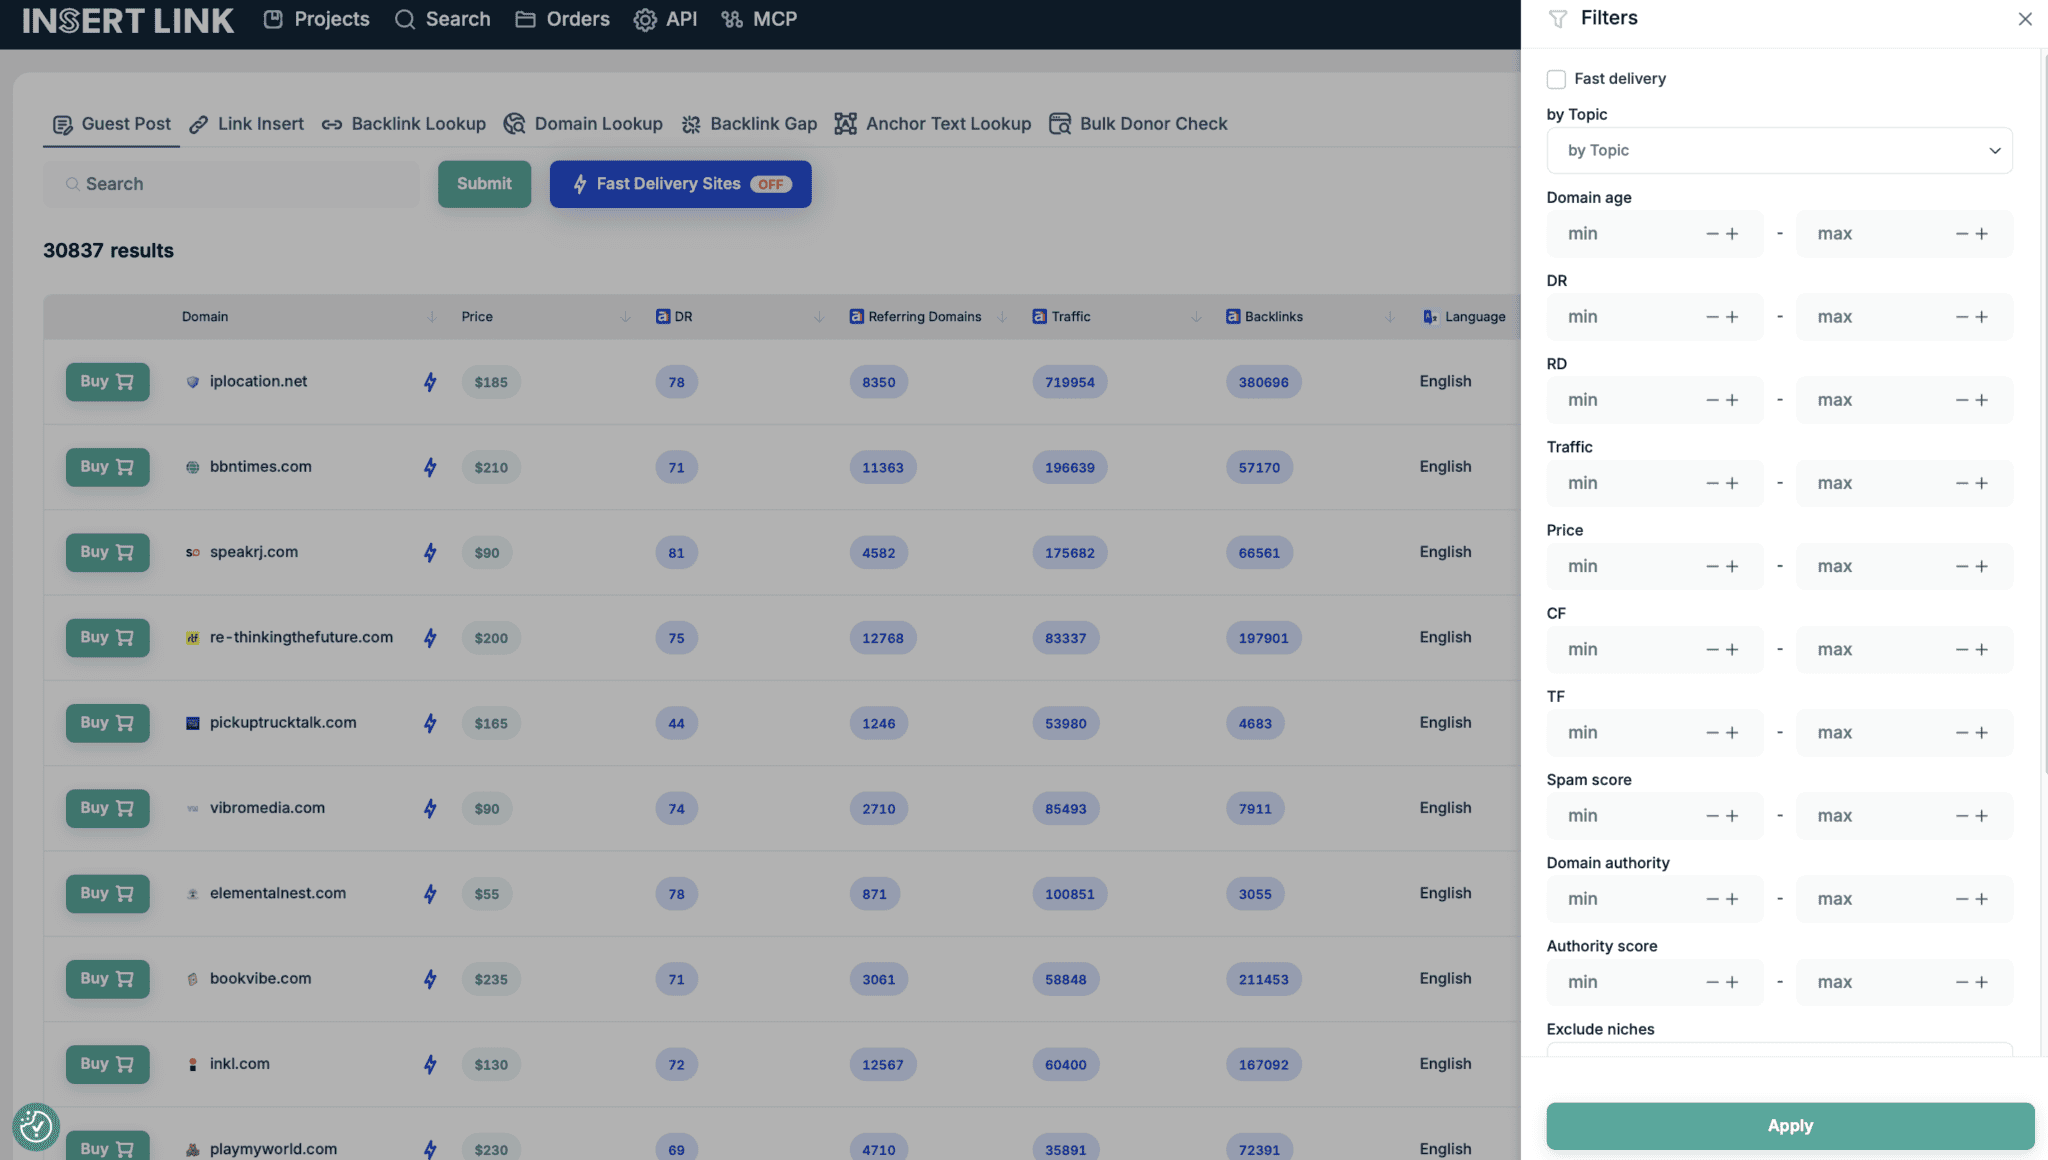Image resolution: width=2048 pixels, height=1160 pixels.
Task: Click the Submit button
Action: [484, 184]
